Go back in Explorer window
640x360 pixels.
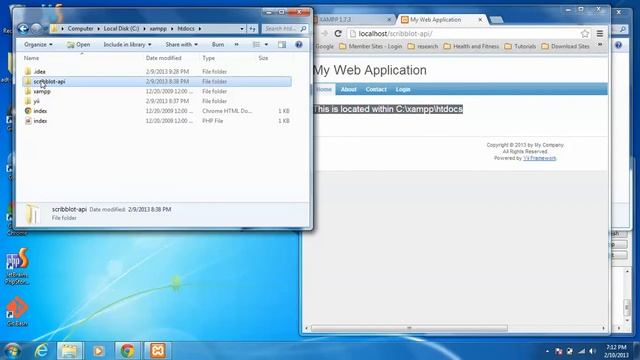[x=23, y=29]
